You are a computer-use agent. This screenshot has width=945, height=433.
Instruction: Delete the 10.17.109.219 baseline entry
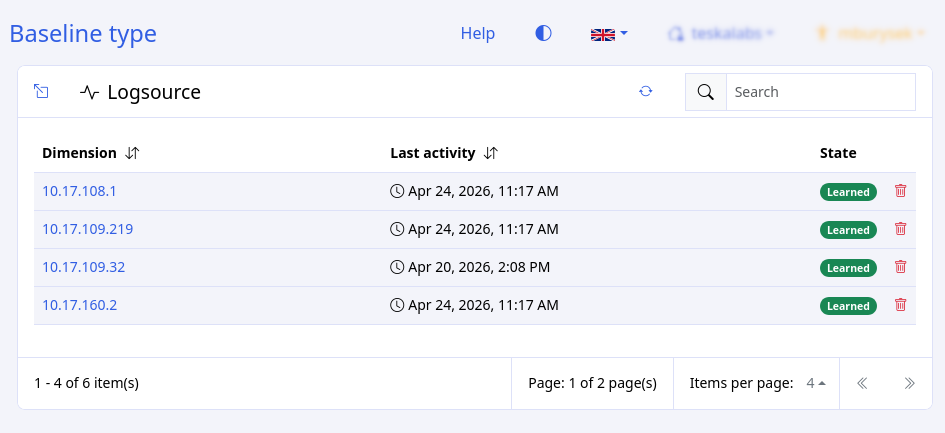(x=900, y=229)
